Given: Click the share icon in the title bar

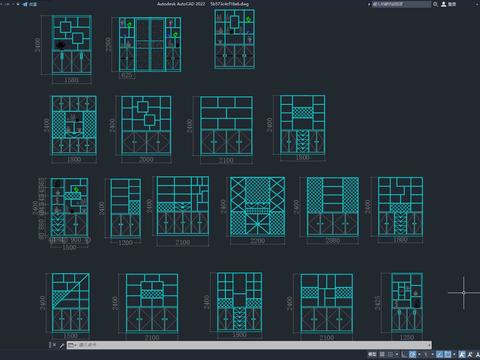Looking at the screenshot, I should pyautogui.click(x=25, y=4).
